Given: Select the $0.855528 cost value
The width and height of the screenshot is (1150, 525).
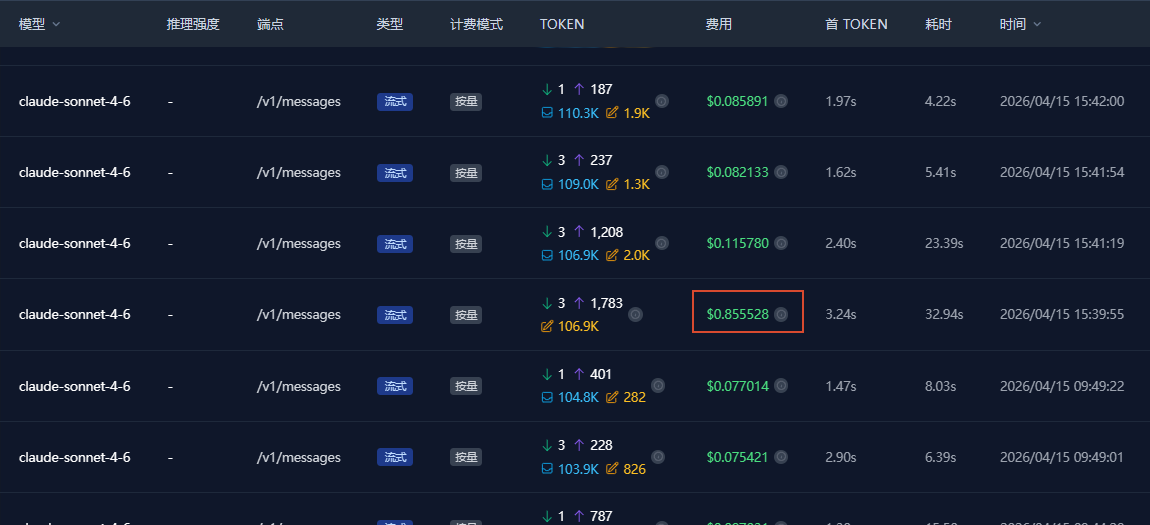Looking at the screenshot, I should (738, 315).
